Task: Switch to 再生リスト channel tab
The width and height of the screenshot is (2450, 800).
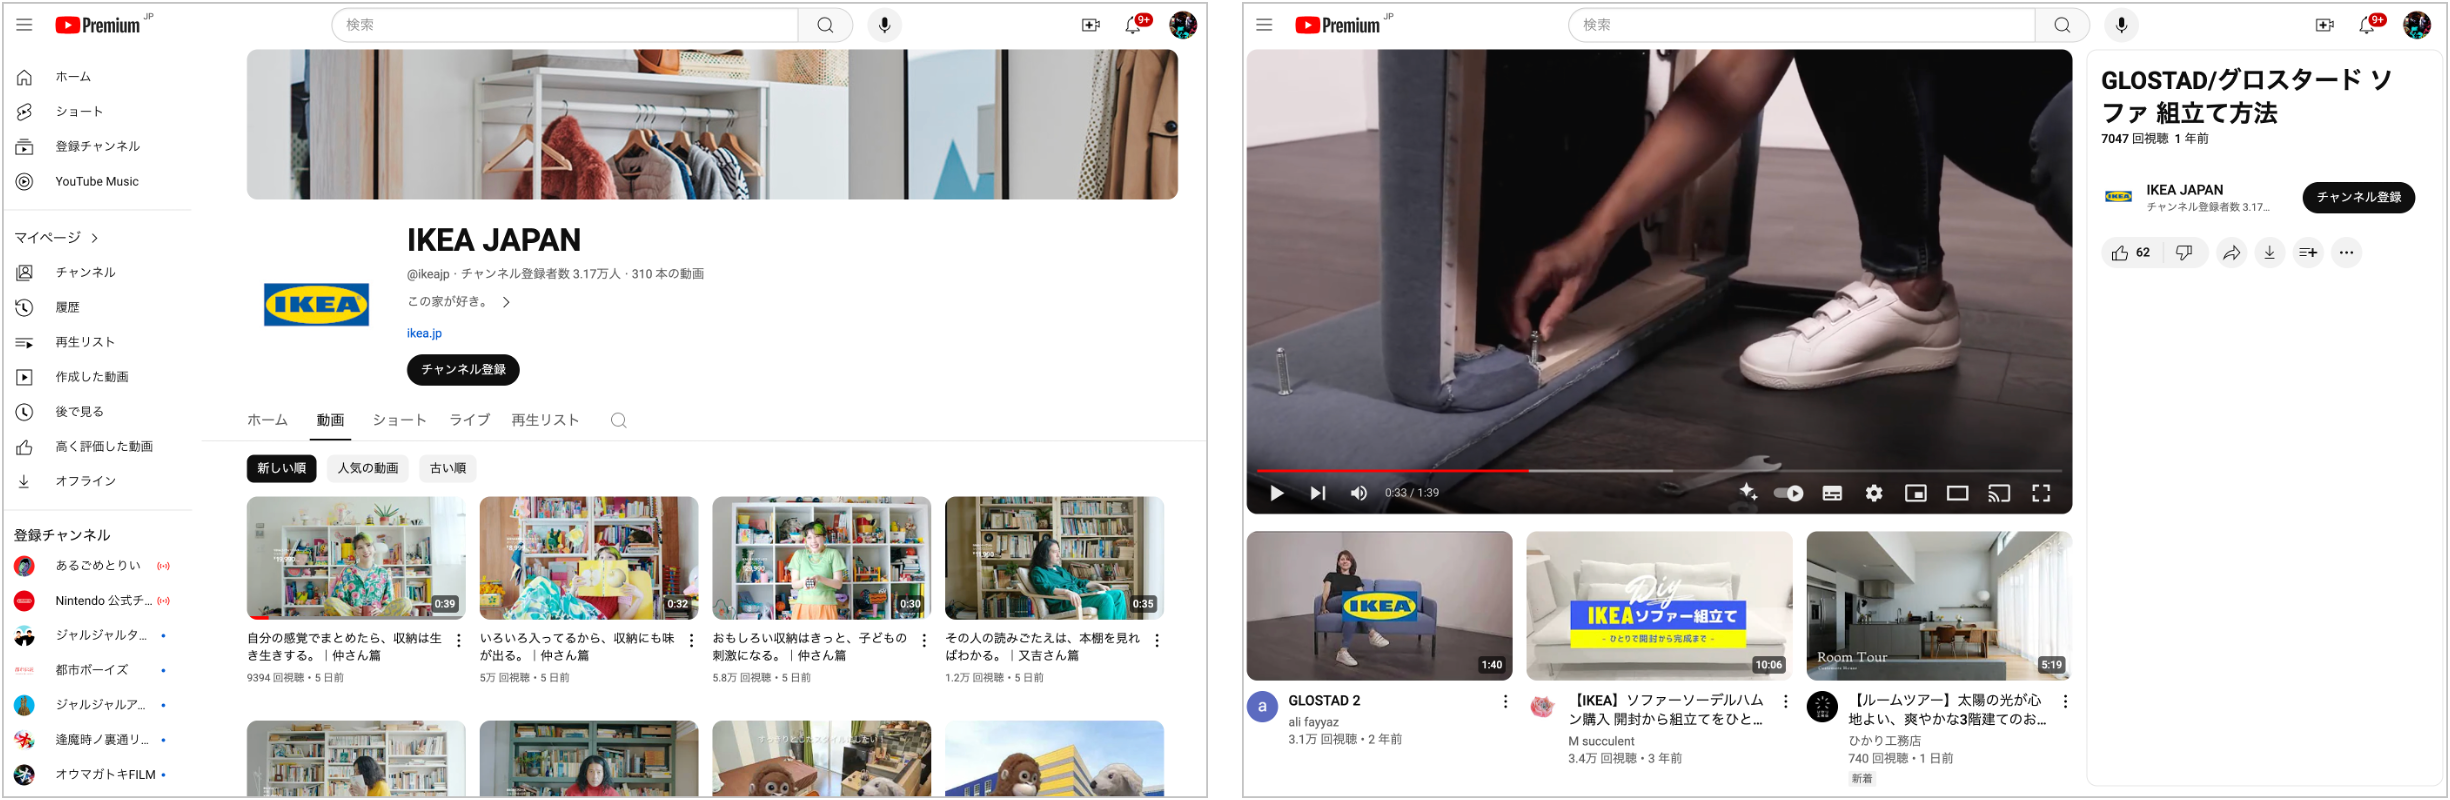Action: pyautogui.click(x=545, y=420)
